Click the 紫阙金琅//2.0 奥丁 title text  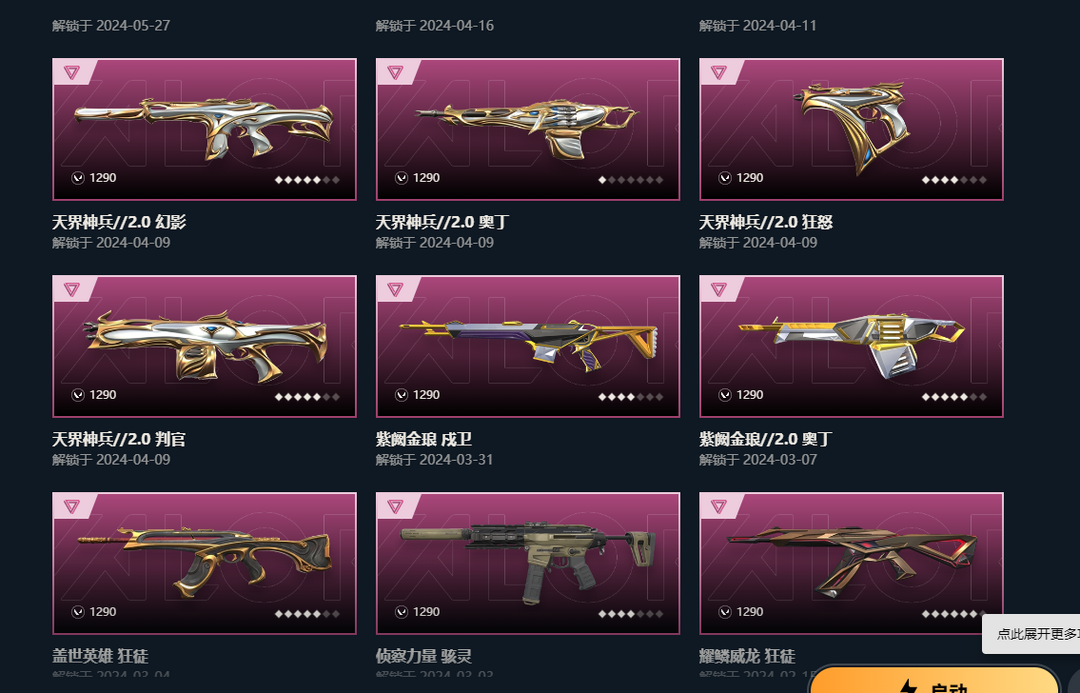766,439
